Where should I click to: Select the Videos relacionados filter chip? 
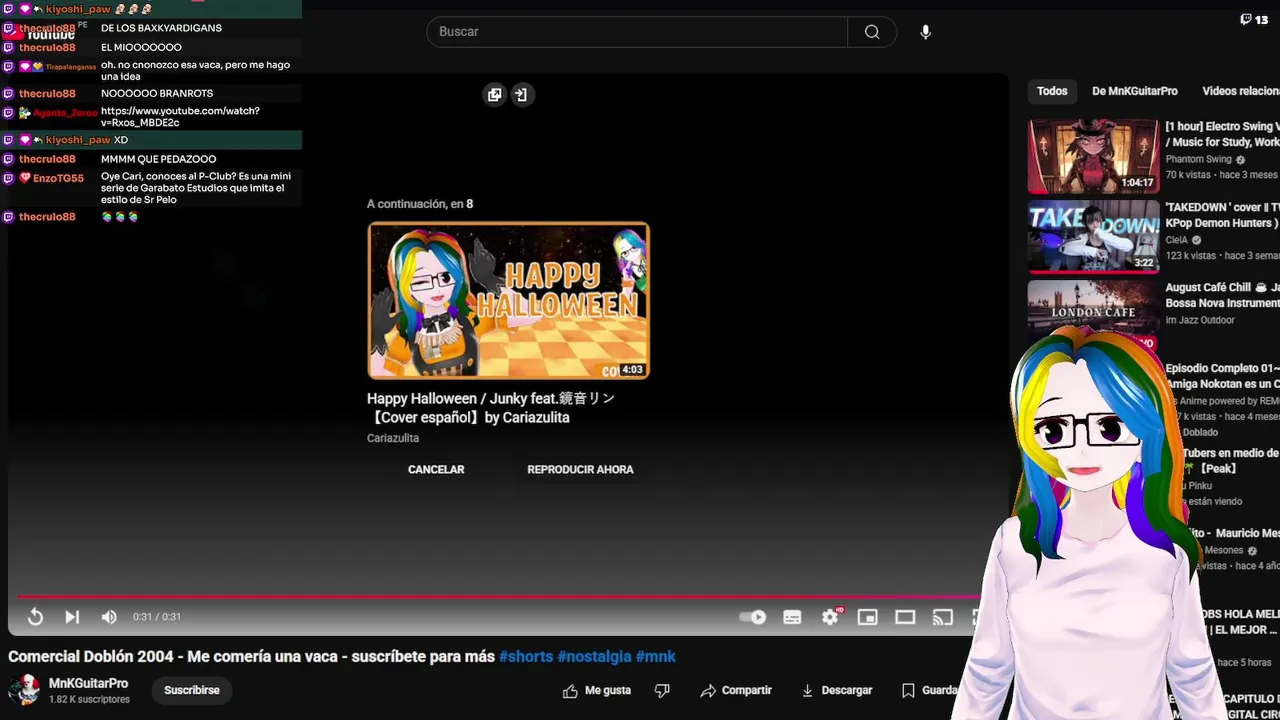tap(1240, 91)
